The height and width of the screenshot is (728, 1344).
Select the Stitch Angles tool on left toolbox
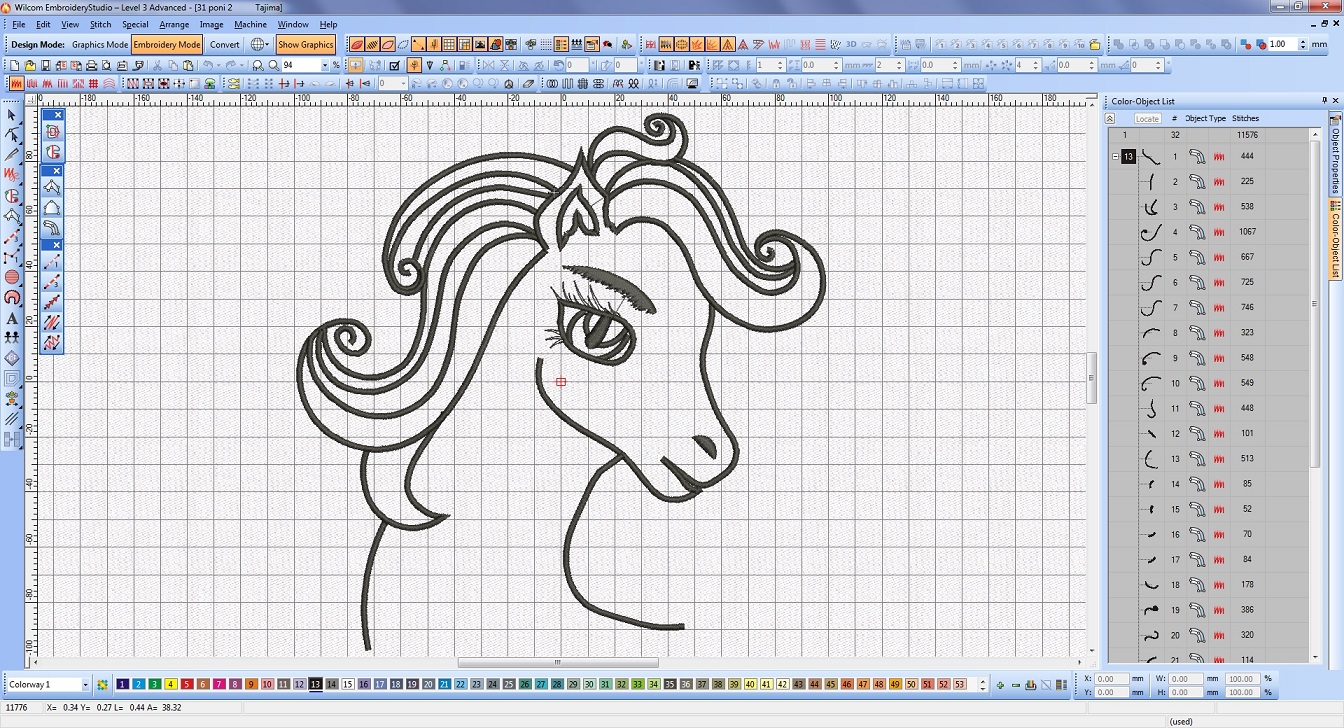point(12,419)
